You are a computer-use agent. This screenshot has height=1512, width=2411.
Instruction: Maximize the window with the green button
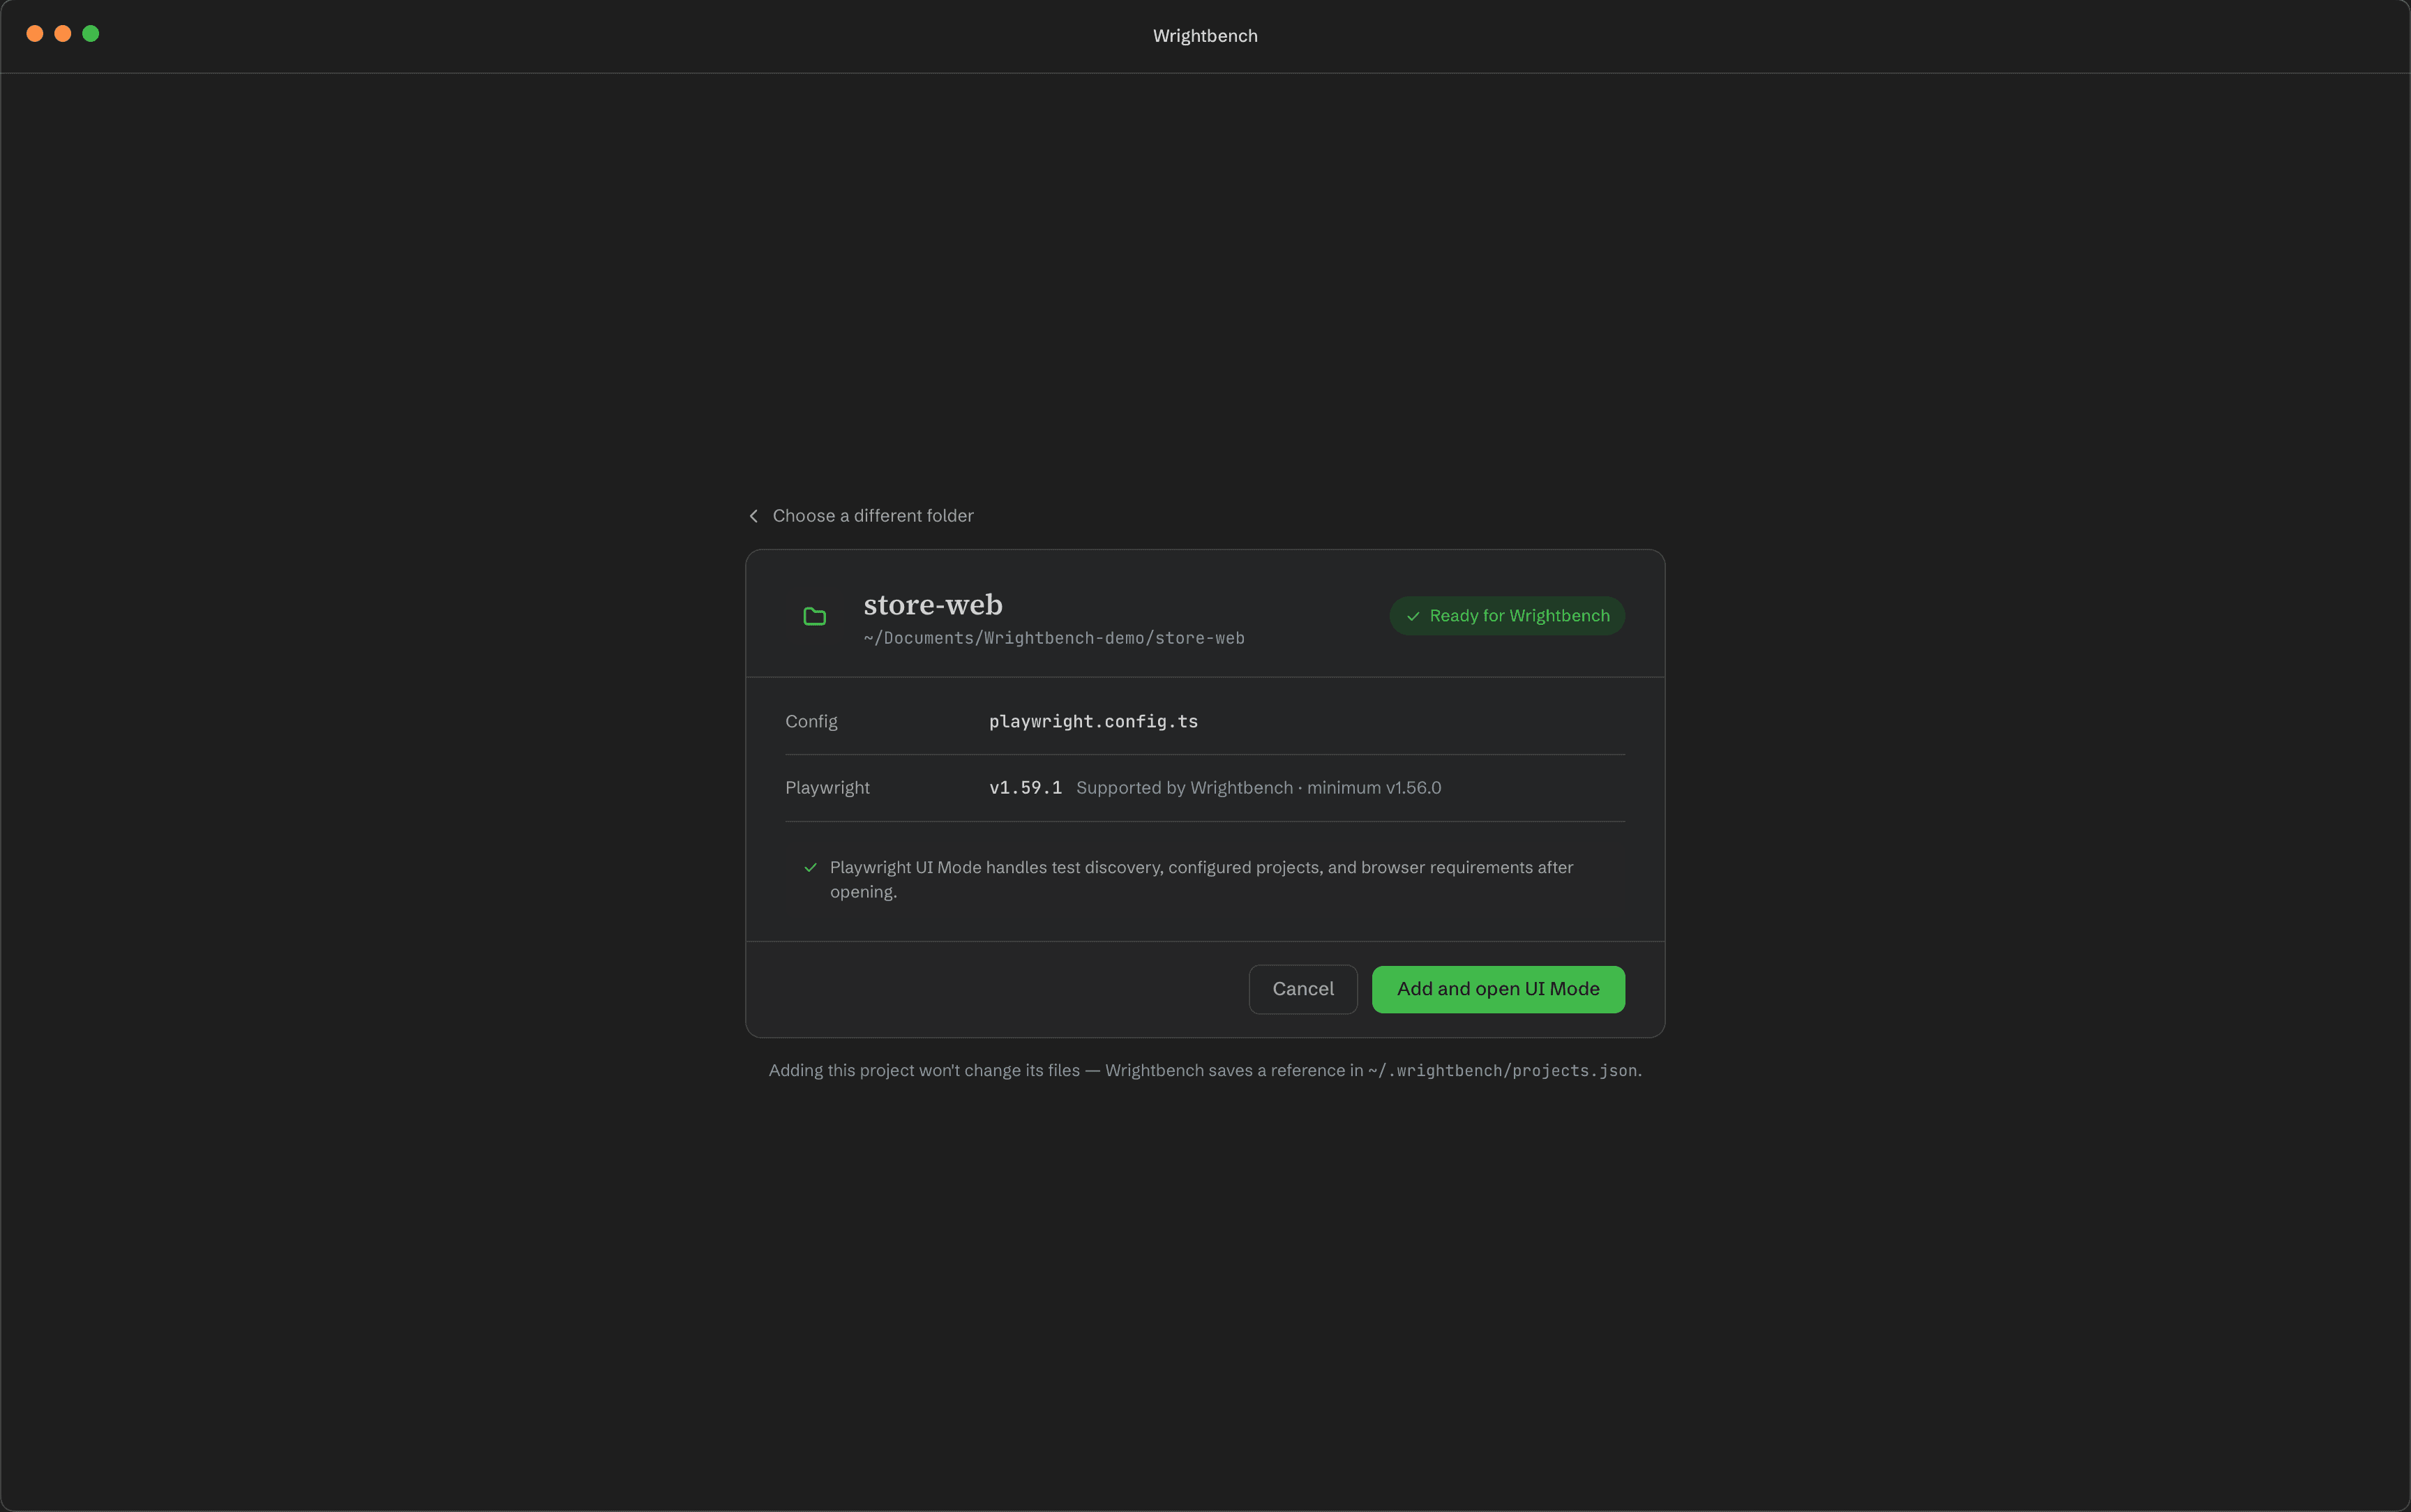[x=91, y=34]
